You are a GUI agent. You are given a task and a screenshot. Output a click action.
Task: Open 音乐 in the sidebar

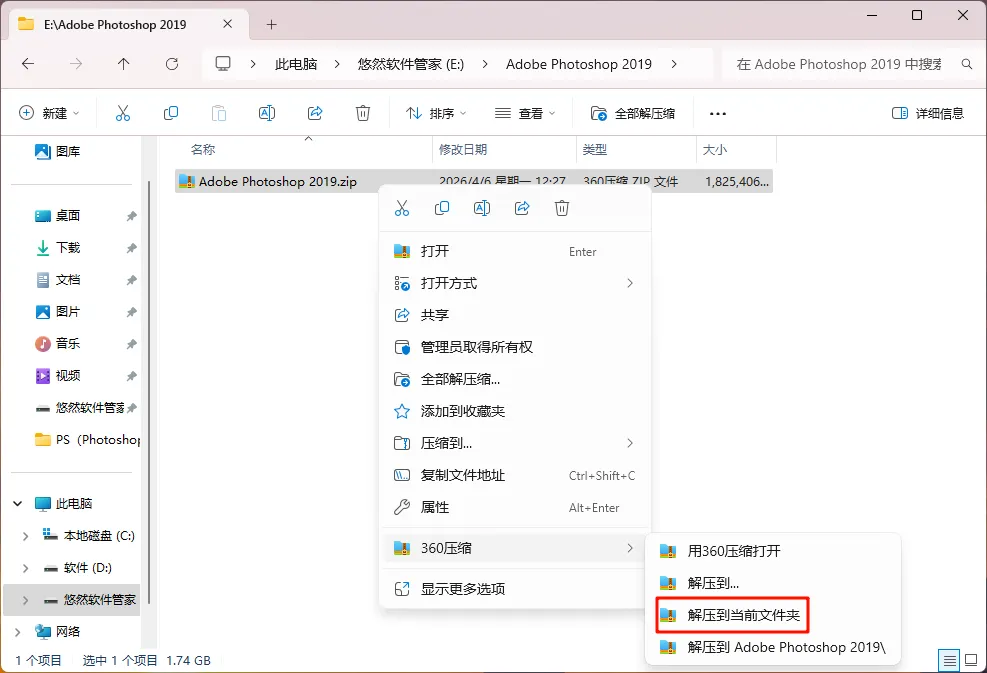pos(58,344)
